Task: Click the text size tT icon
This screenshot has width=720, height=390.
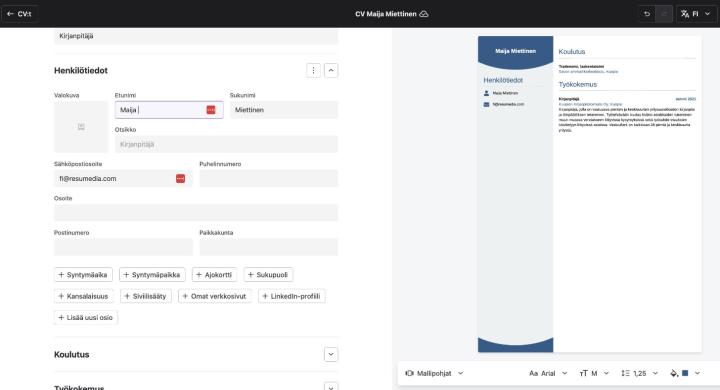Action: (583, 373)
